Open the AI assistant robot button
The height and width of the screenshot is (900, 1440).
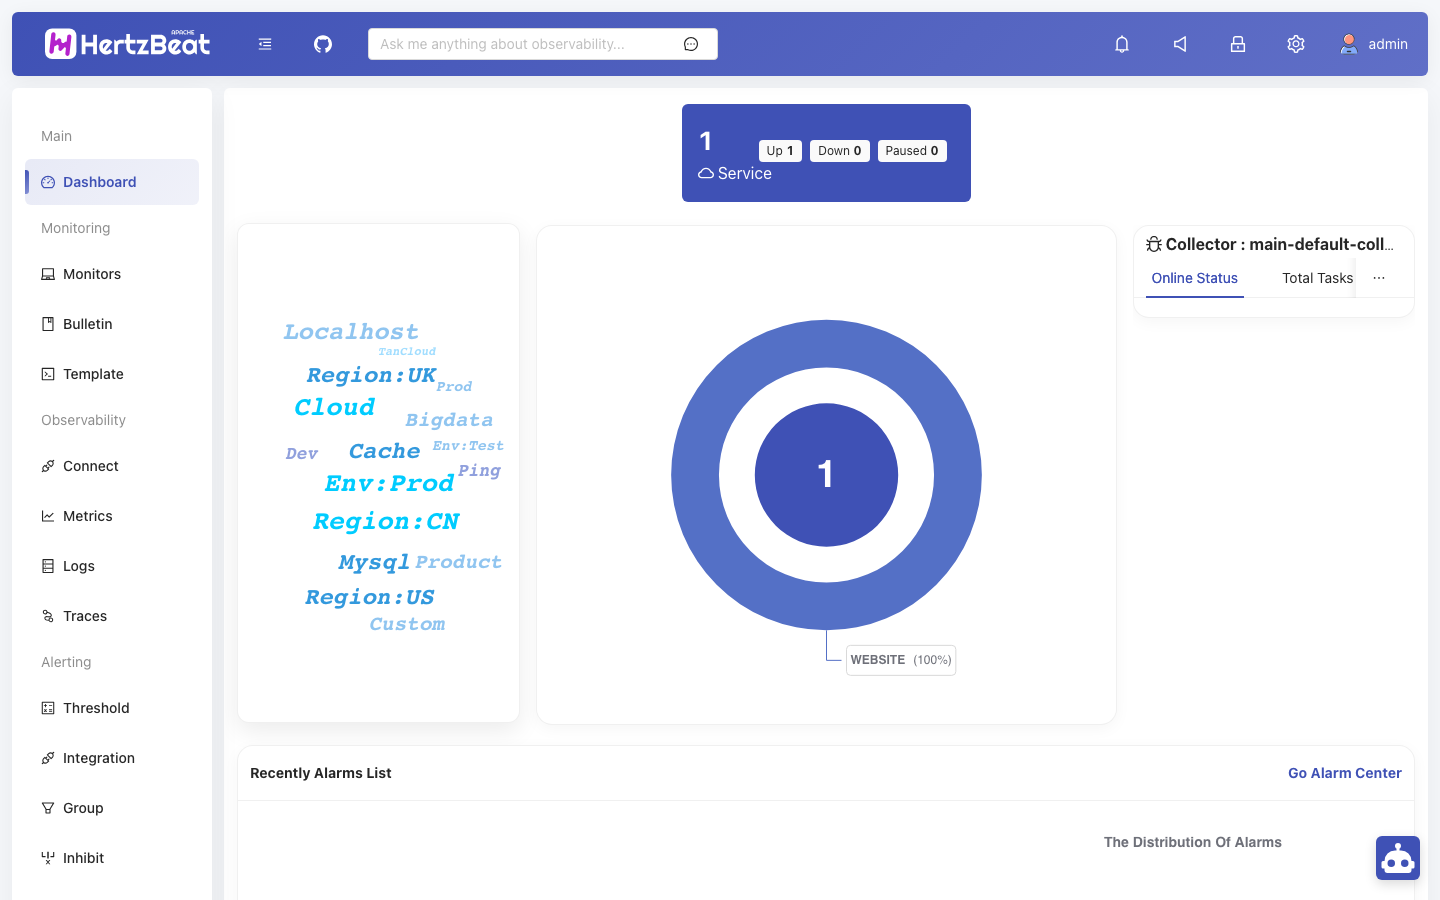[x=1398, y=858]
